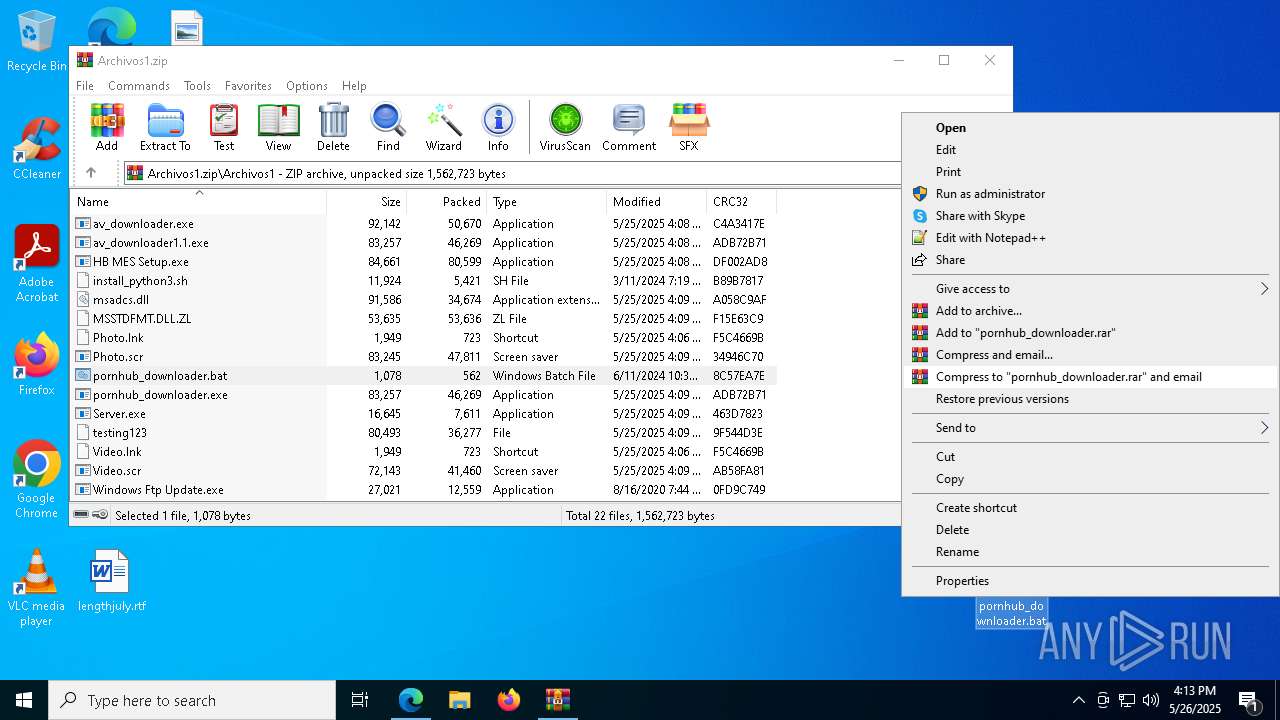The width and height of the screenshot is (1280, 720).
Task: Open the Recycle Bin desktop icon
Action: [x=37, y=42]
